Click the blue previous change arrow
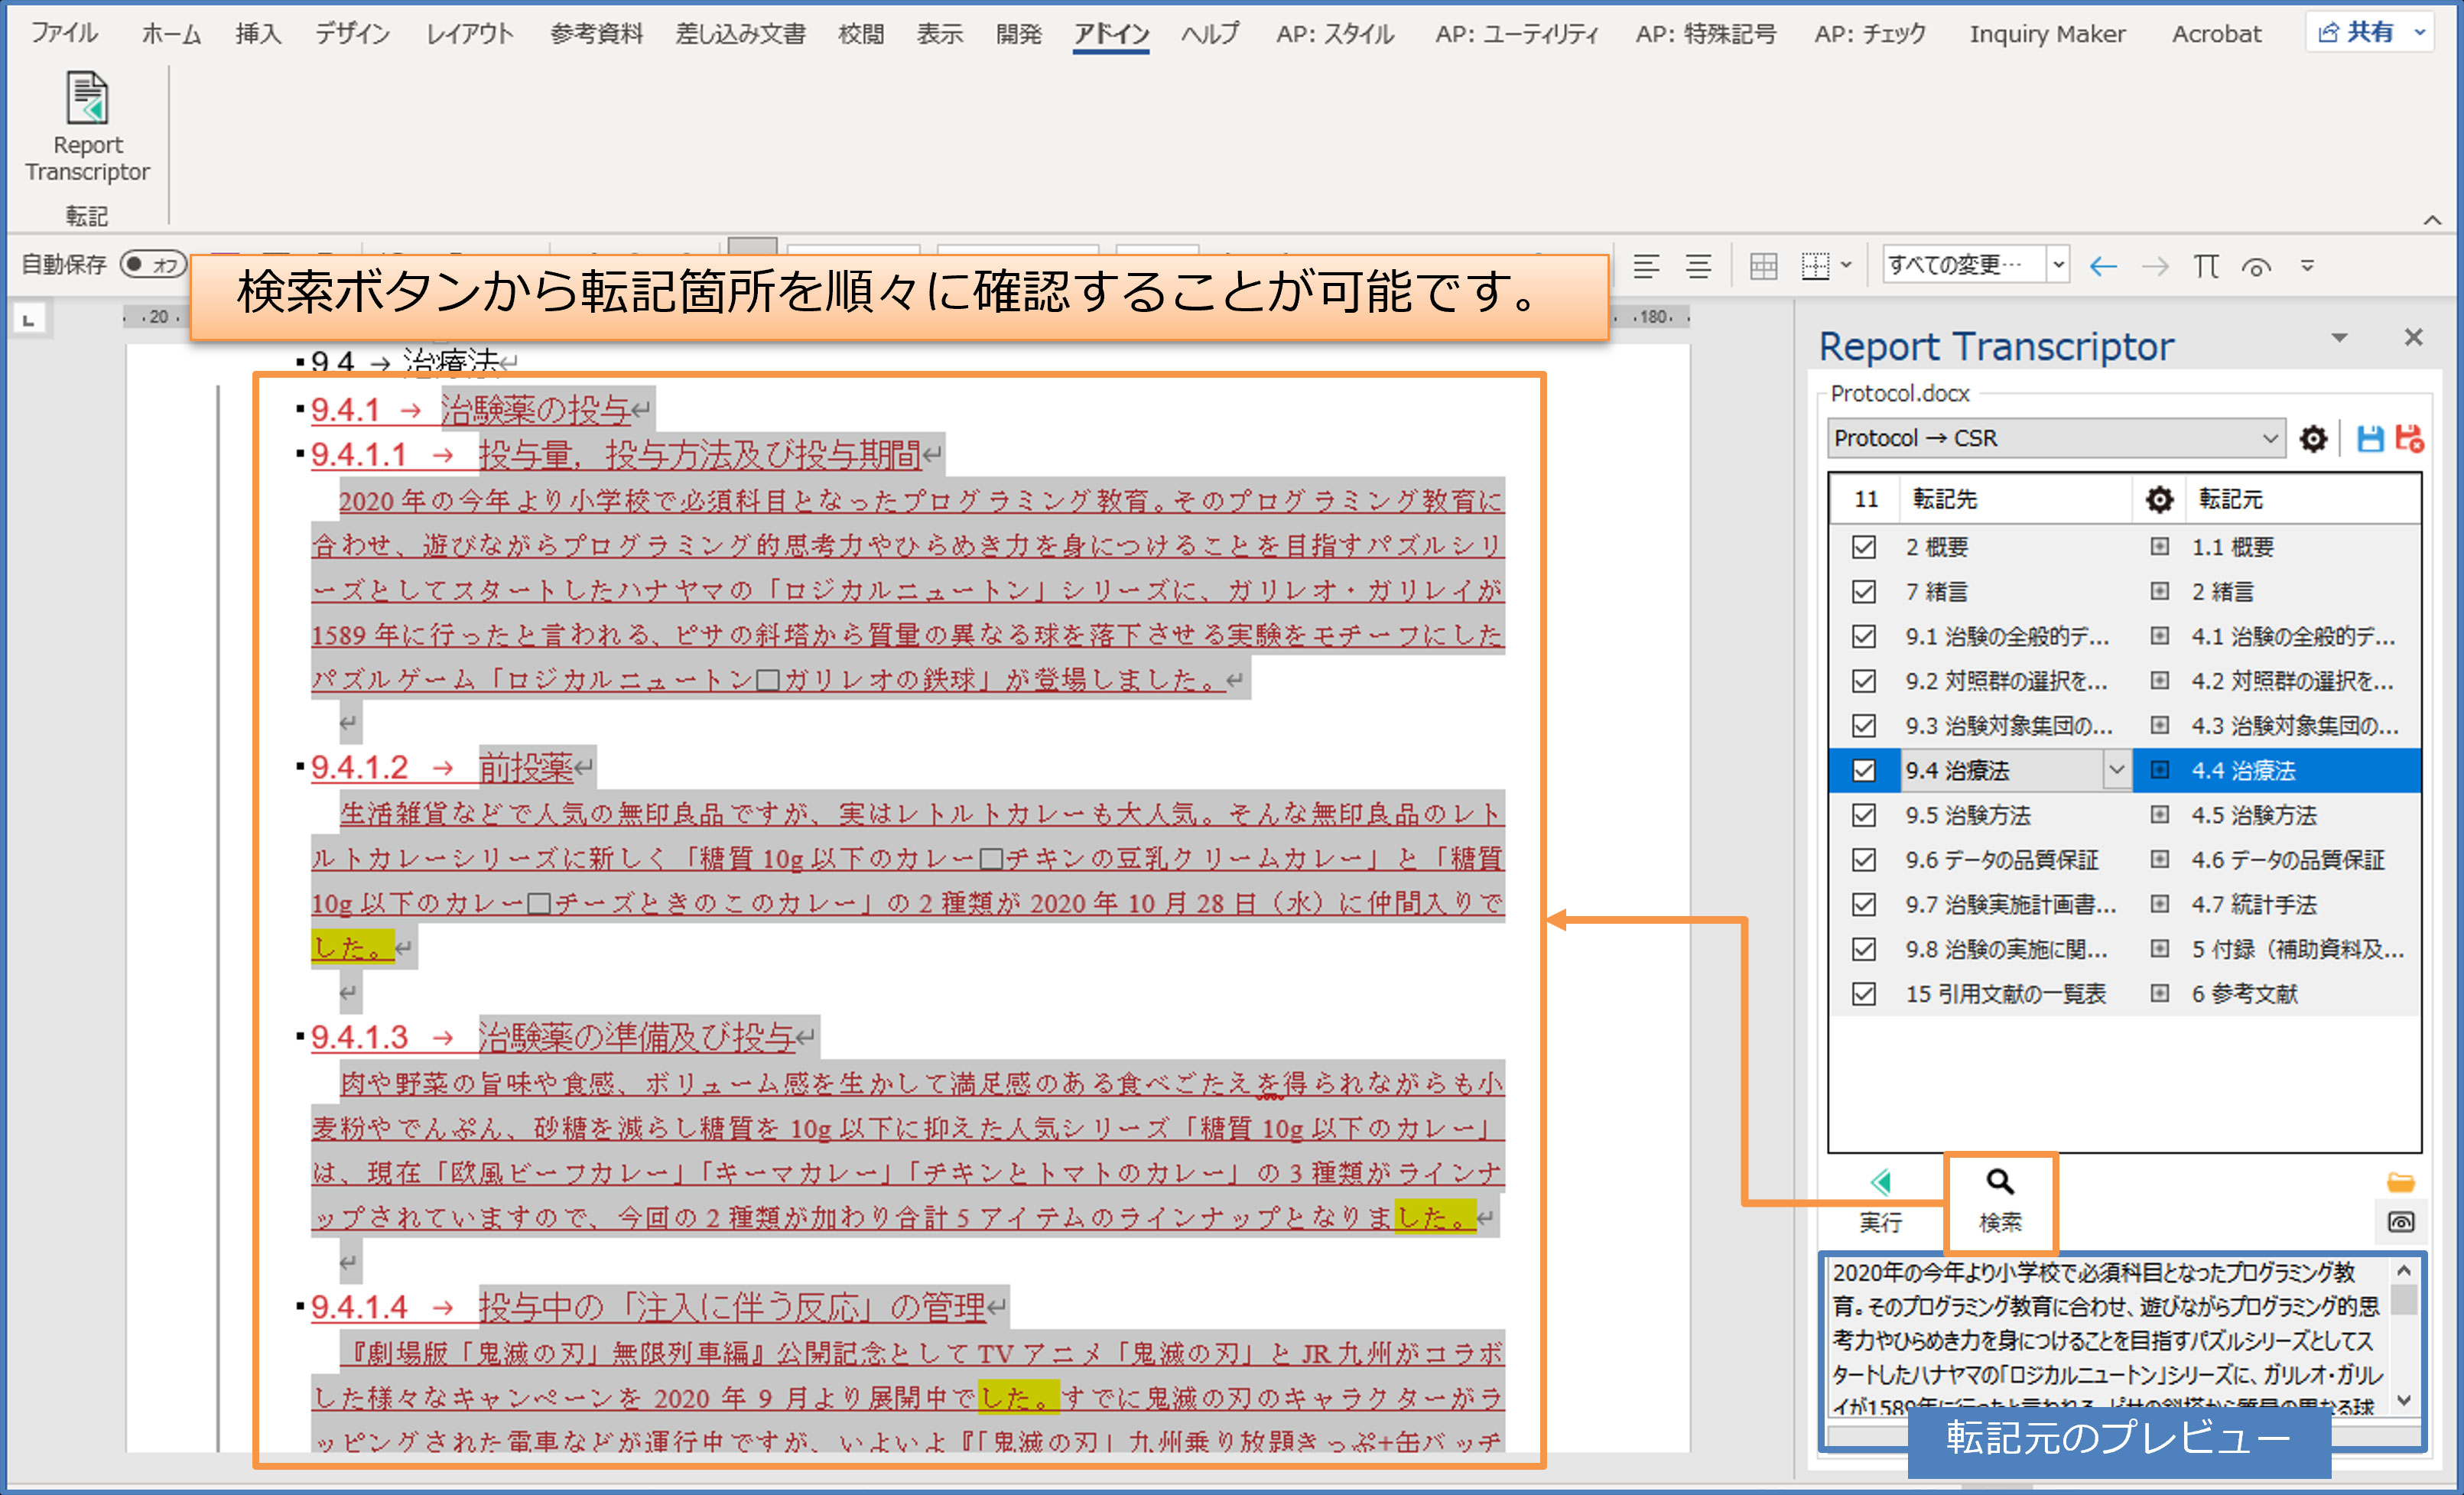Image resolution: width=2464 pixels, height=1495 pixels. pos(2103,267)
